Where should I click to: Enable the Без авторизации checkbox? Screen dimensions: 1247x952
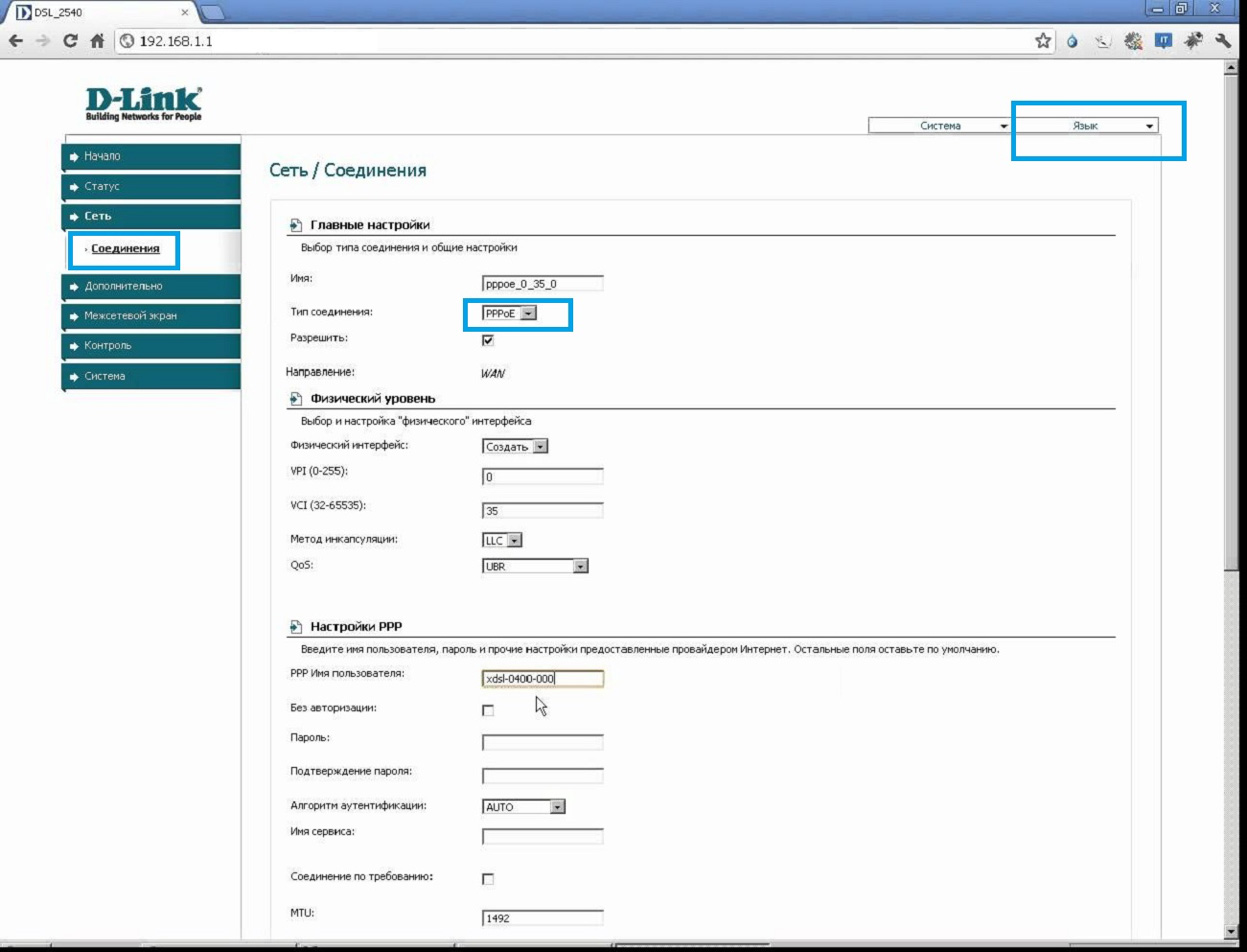tap(488, 710)
